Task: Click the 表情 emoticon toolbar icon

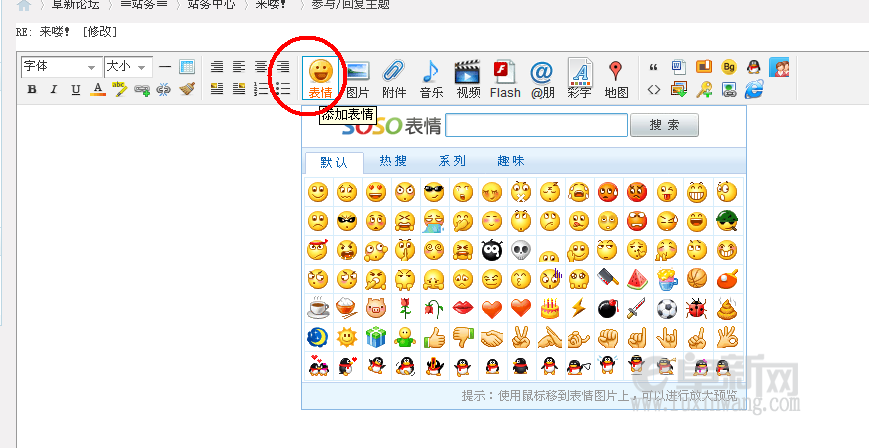Action: tap(320, 78)
